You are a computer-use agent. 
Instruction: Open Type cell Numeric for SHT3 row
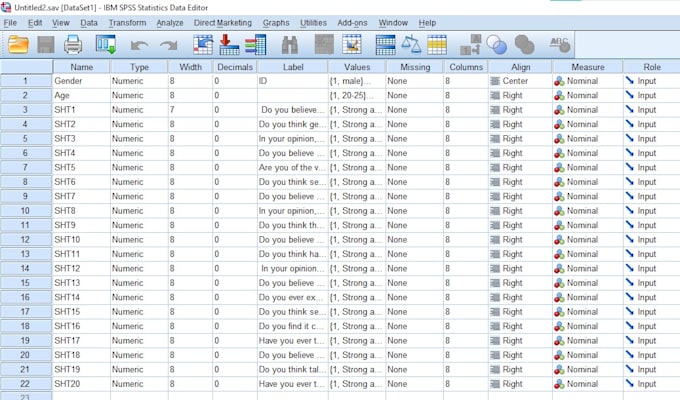point(139,139)
